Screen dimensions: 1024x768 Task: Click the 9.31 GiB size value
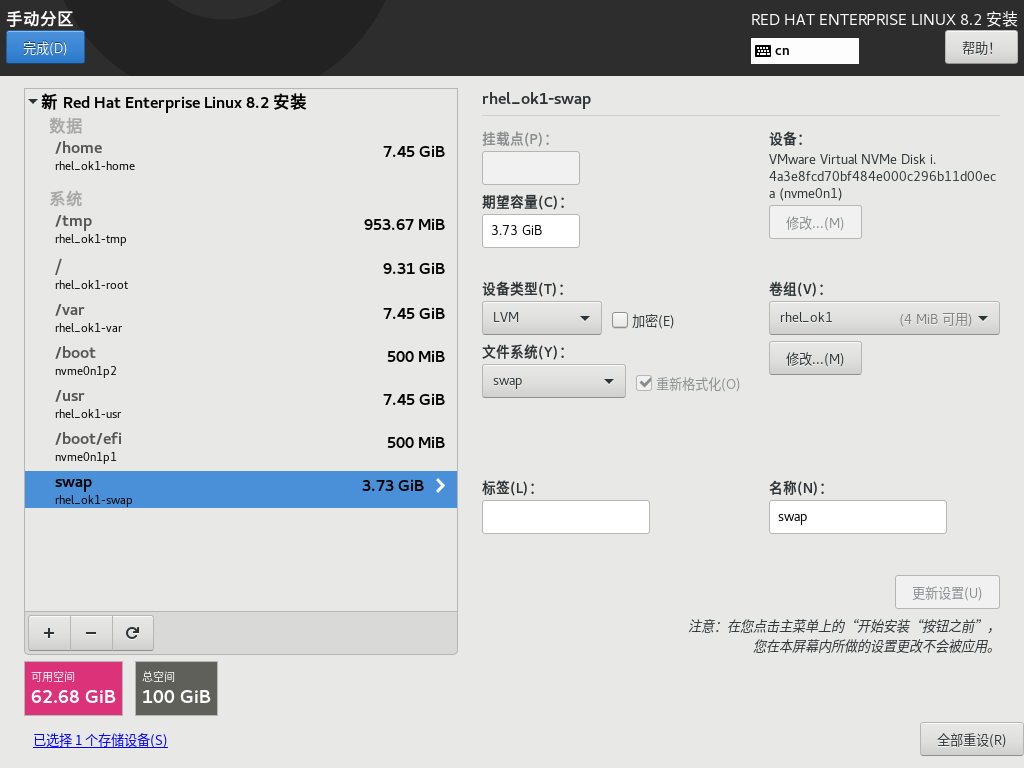(x=413, y=268)
